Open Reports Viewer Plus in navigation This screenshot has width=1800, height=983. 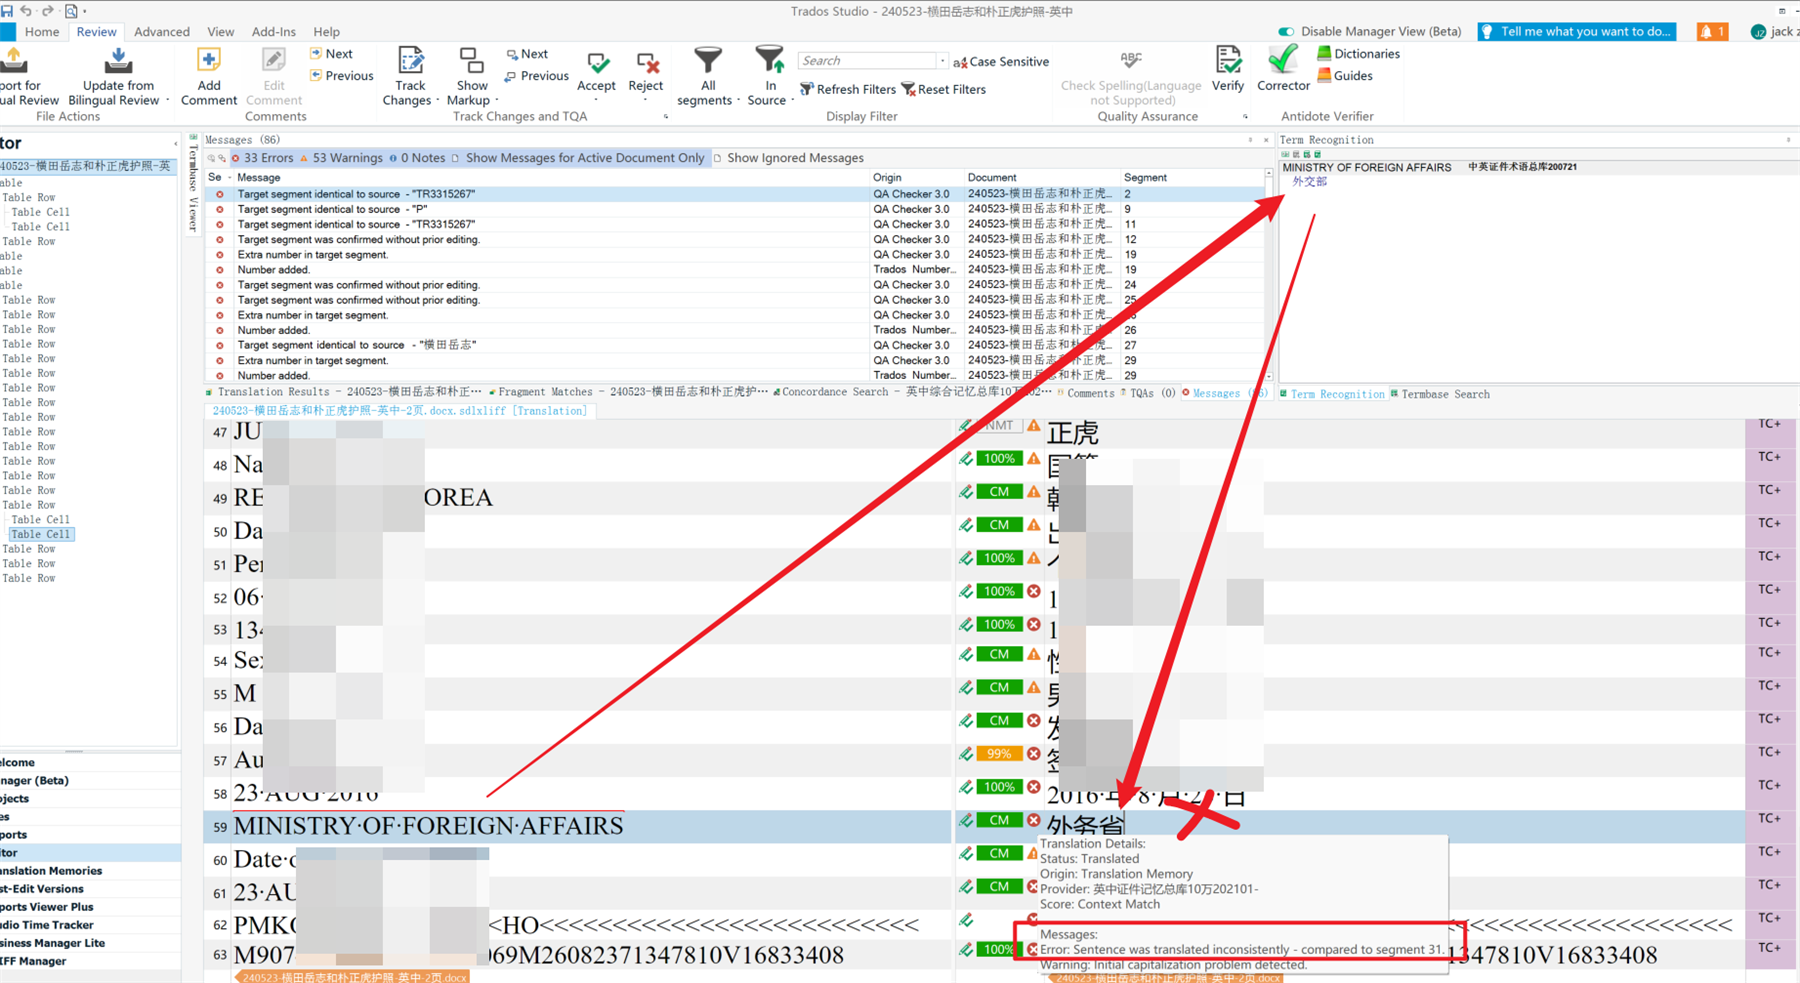(47, 907)
